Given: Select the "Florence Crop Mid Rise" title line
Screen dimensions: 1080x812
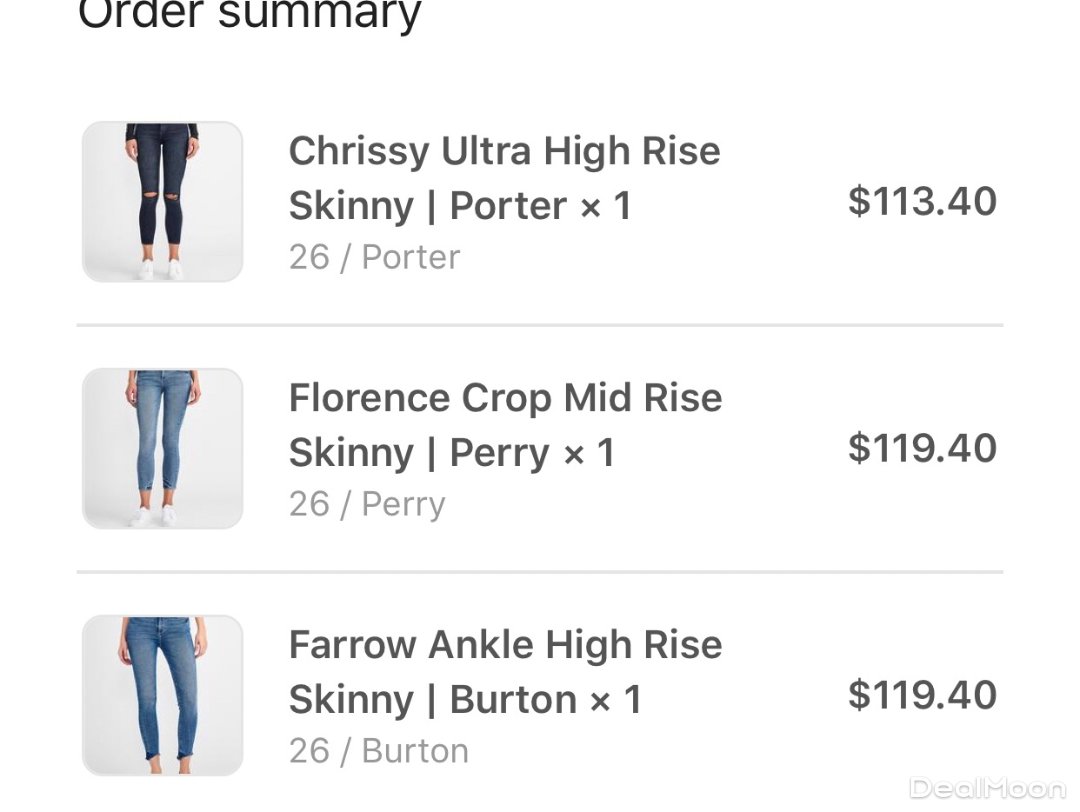Looking at the screenshot, I should [x=505, y=398].
